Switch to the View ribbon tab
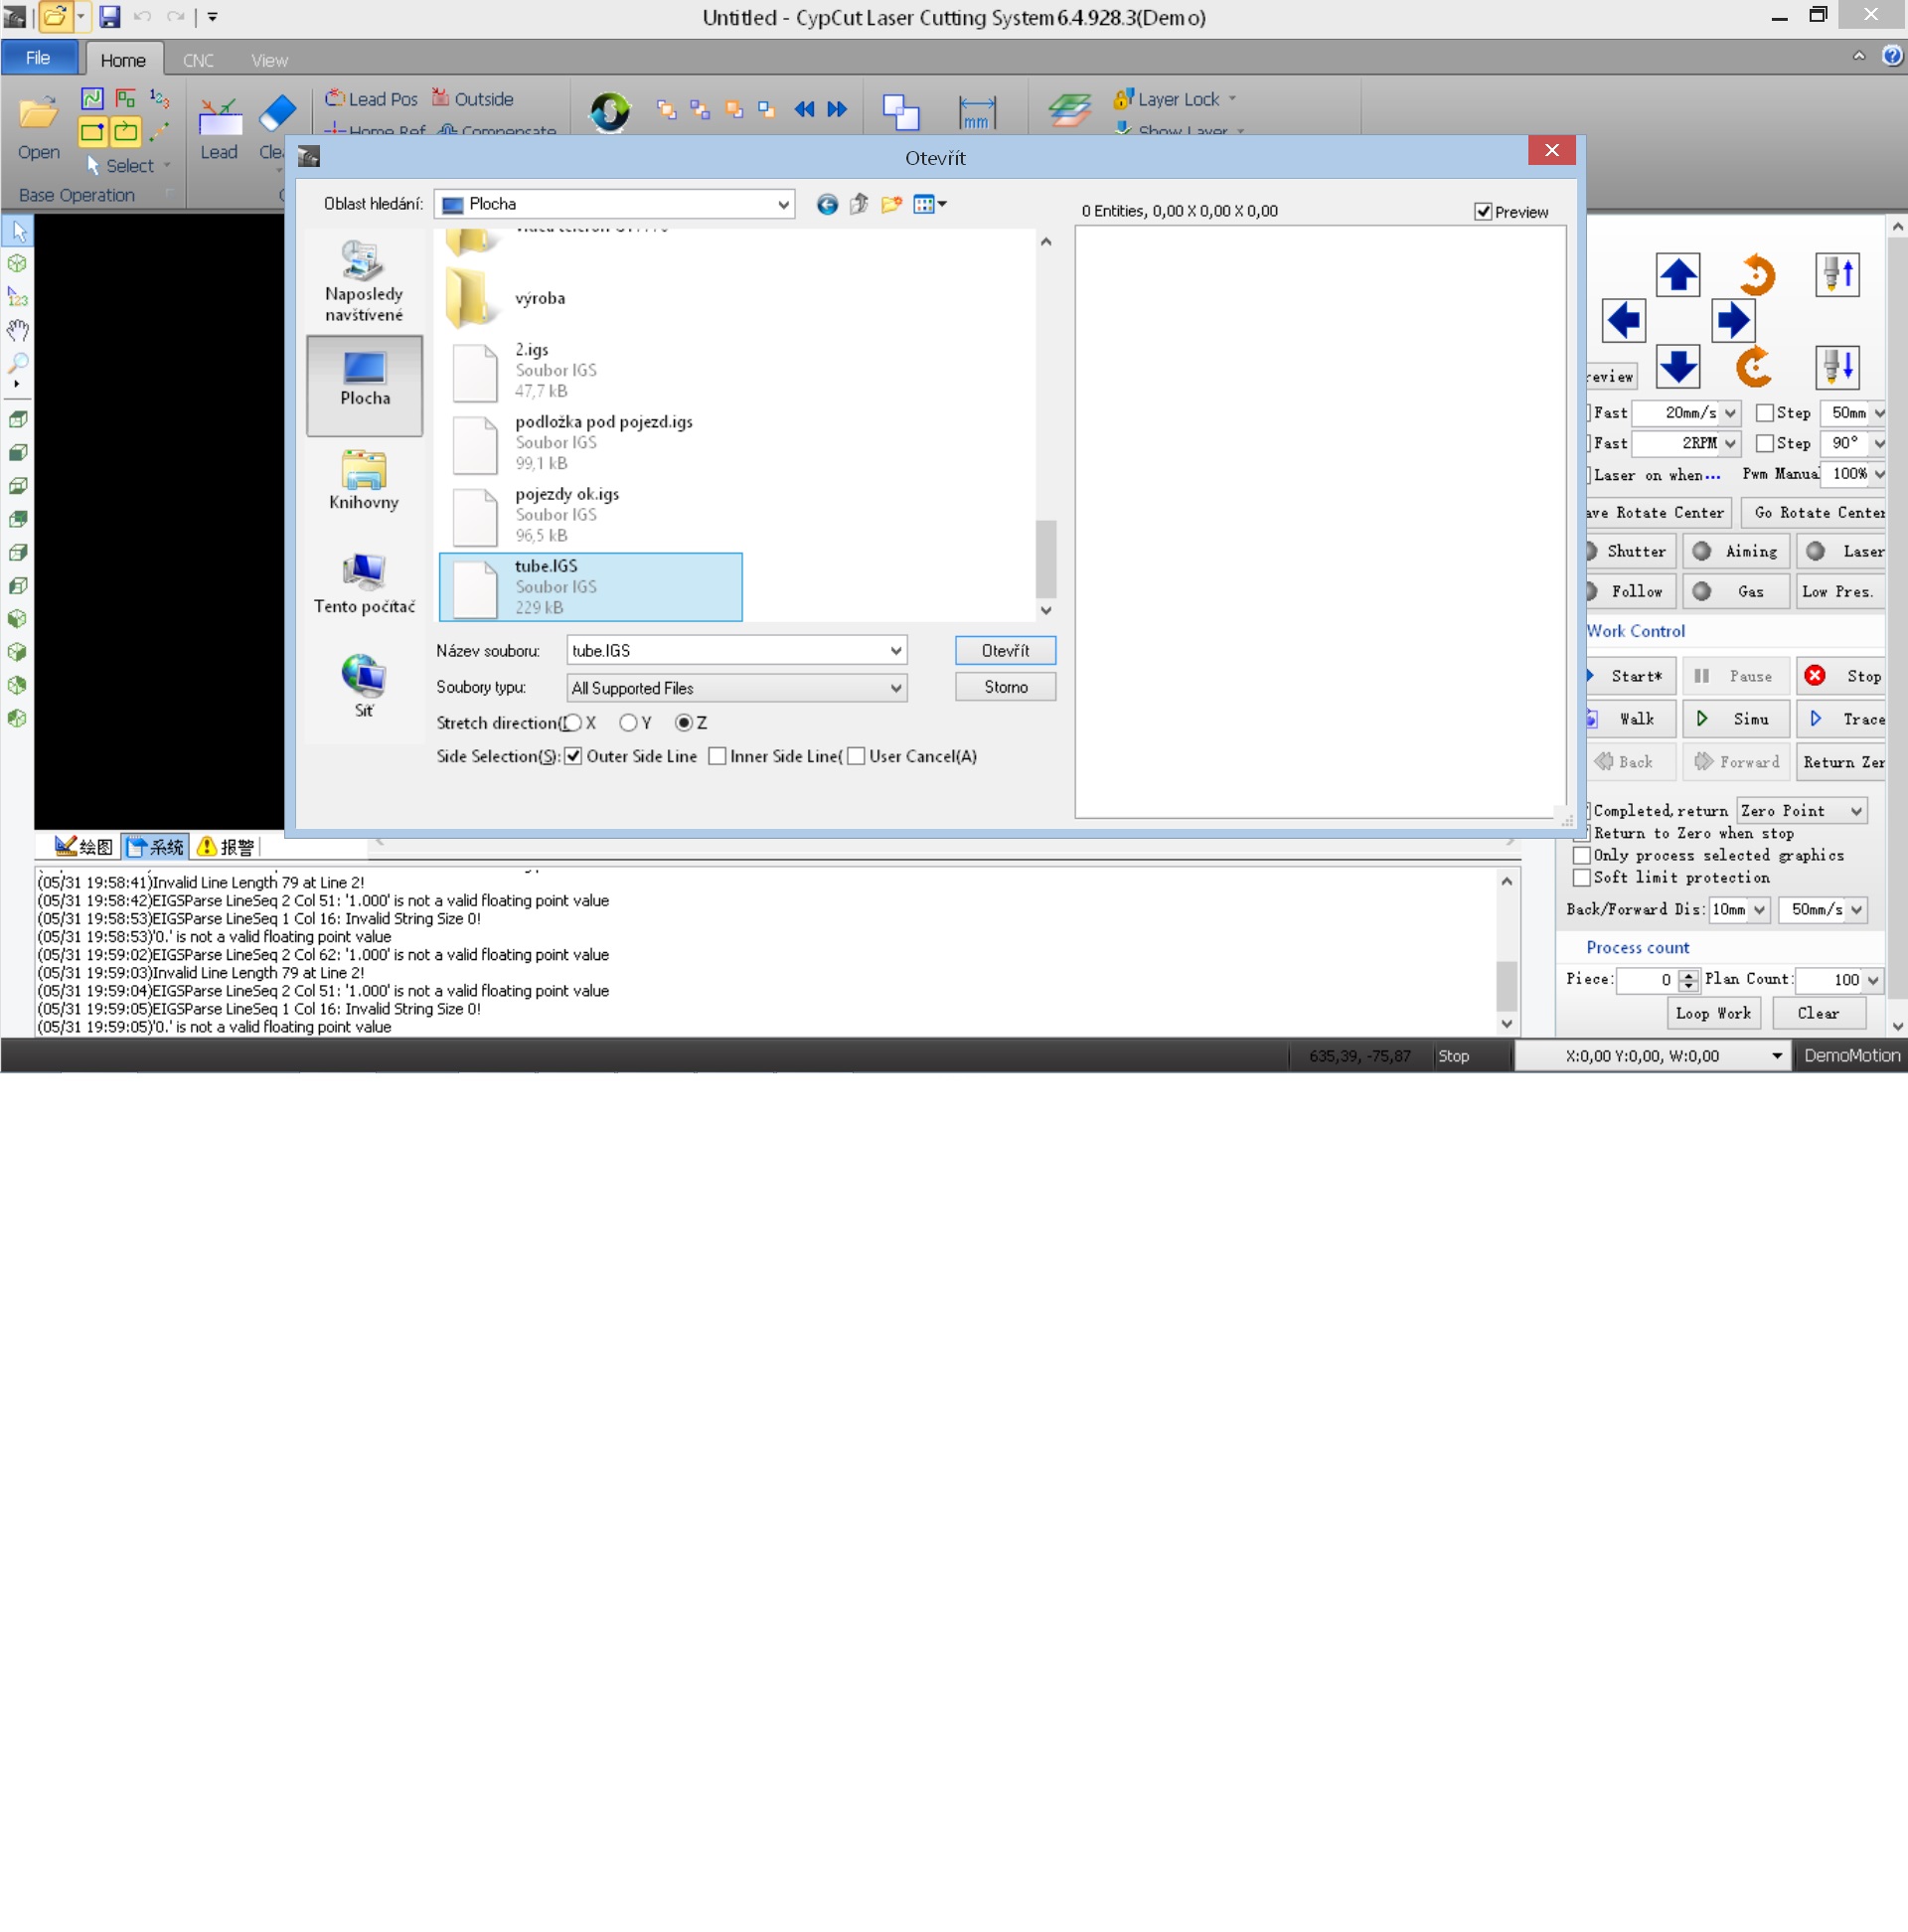This screenshot has width=1908, height=1932. (x=269, y=60)
